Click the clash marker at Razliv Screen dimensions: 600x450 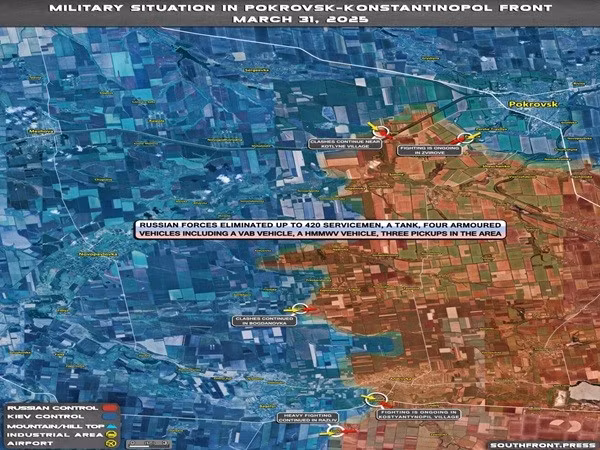(336, 431)
